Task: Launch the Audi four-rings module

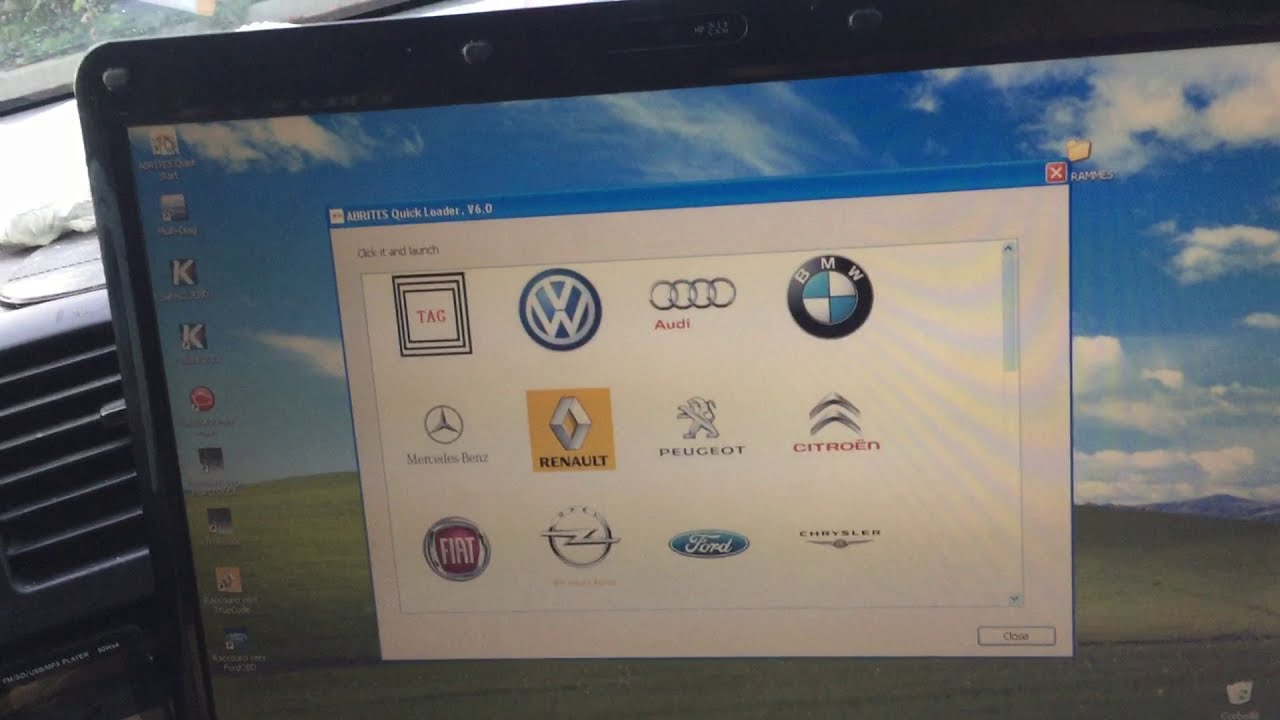Action: click(x=692, y=302)
